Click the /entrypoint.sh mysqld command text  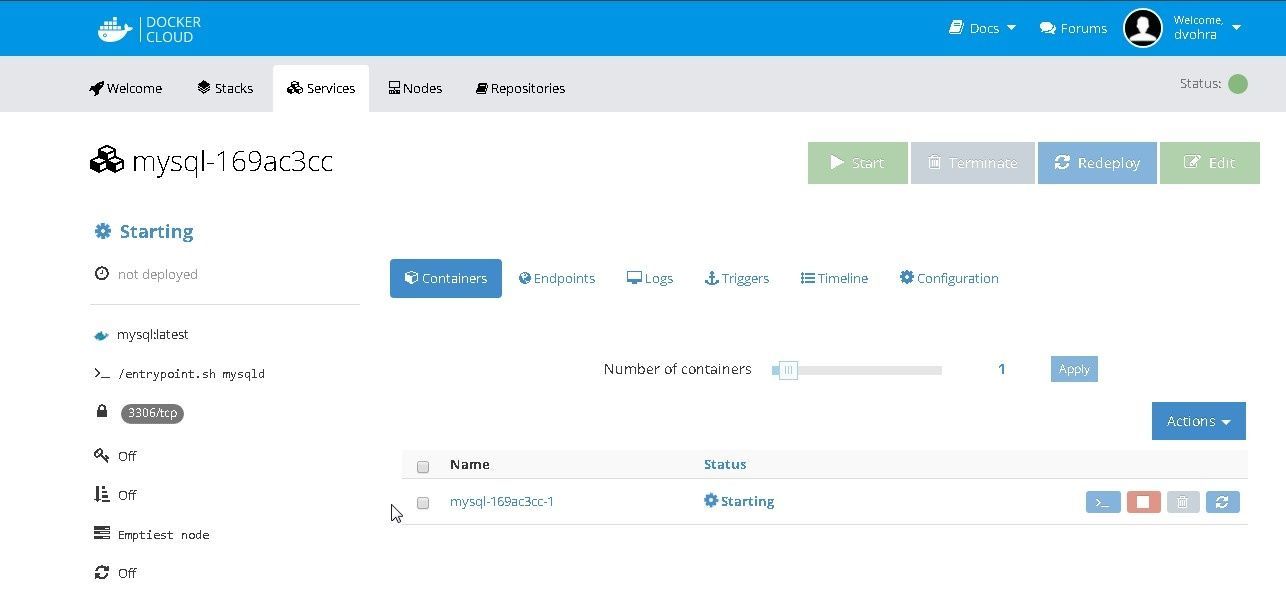pos(191,374)
